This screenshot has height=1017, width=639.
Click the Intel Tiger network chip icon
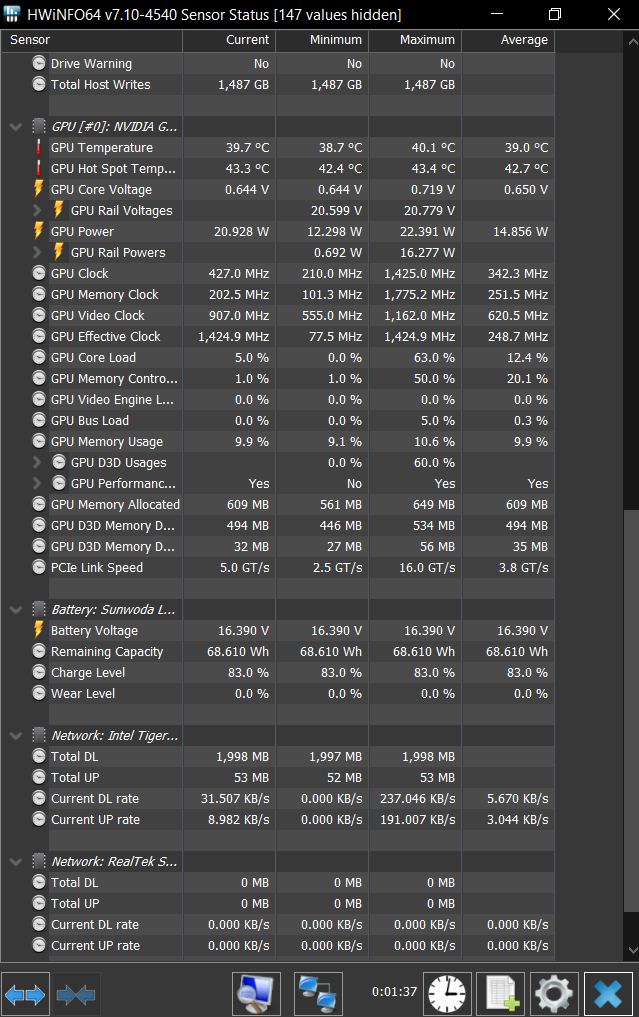click(x=39, y=735)
